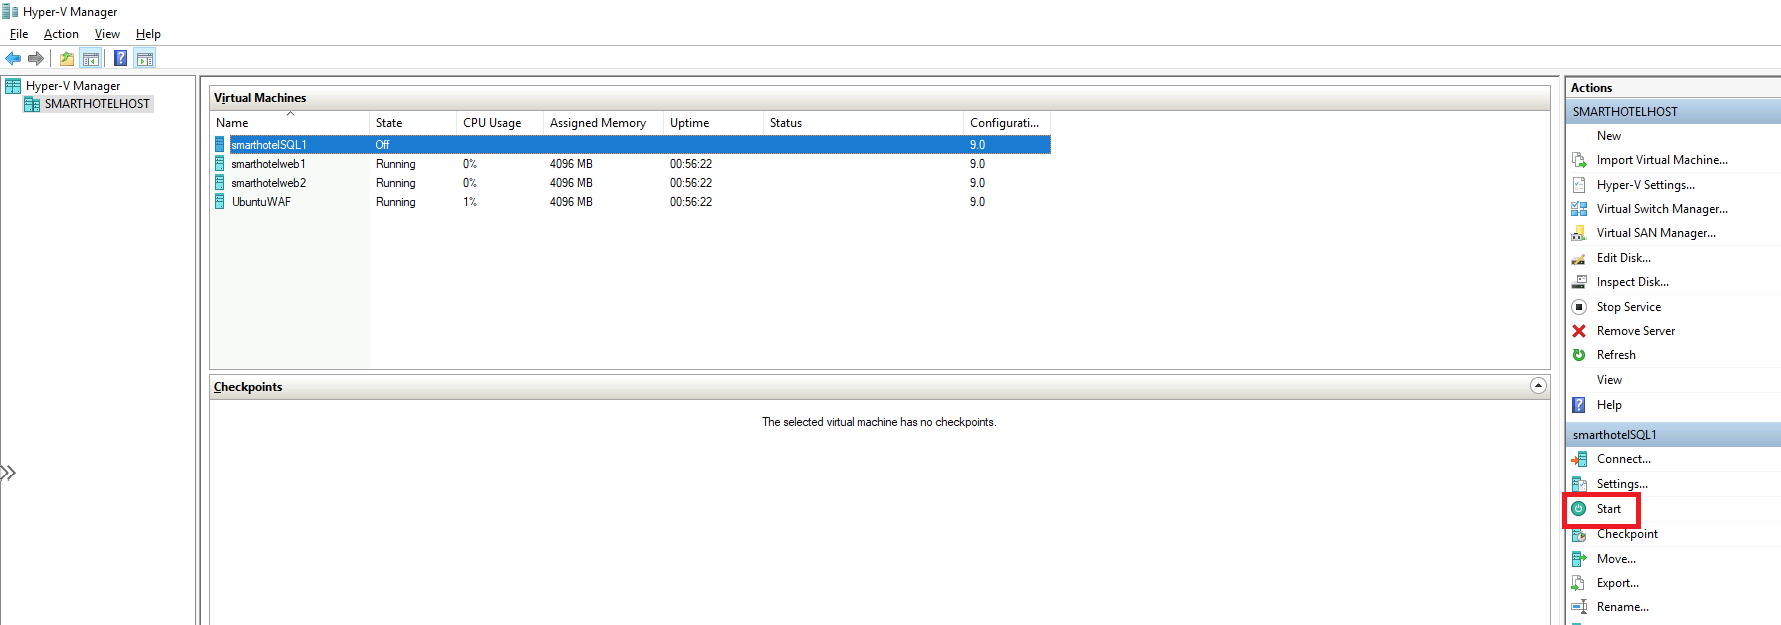The width and height of the screenshot is (1781, 625).
Task: Toggle the action pane toolbar icon
Action: (x=145, y=58)
